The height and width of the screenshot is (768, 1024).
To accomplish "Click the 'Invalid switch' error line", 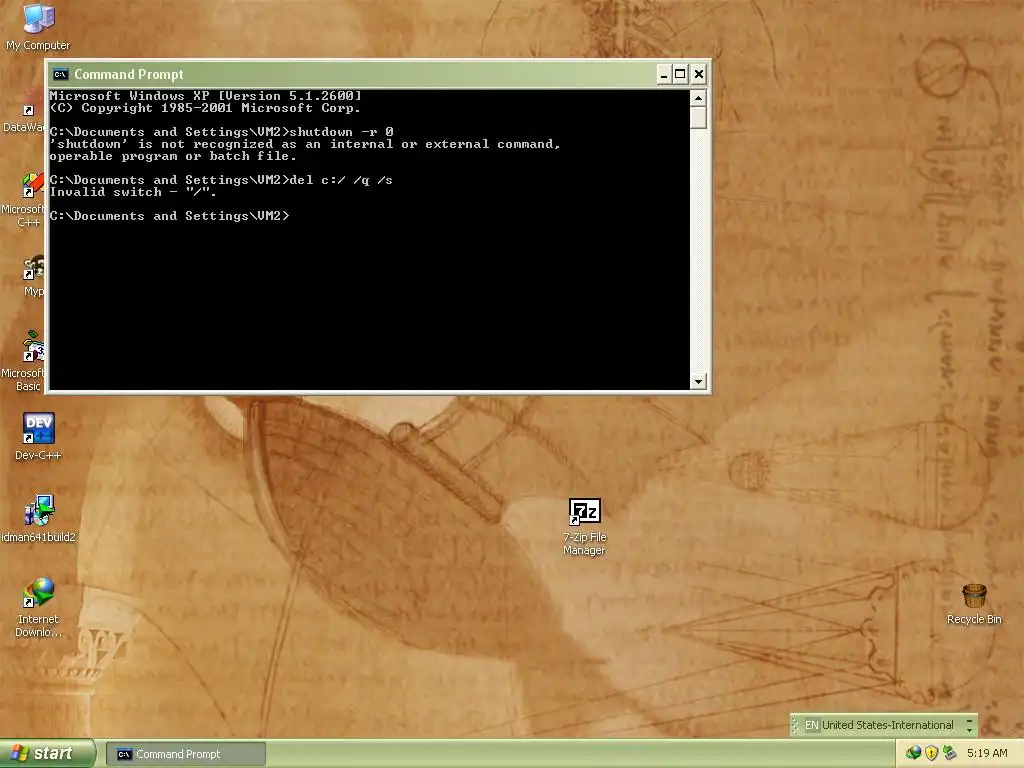I will click(133, 192).
